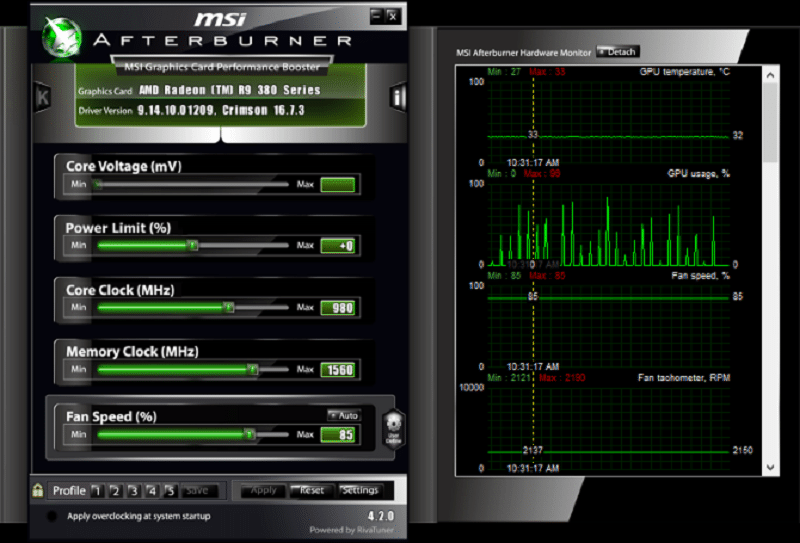Click the Save profile button
Viewport: 800px width, 543px height.
click(x=197, y=491)
